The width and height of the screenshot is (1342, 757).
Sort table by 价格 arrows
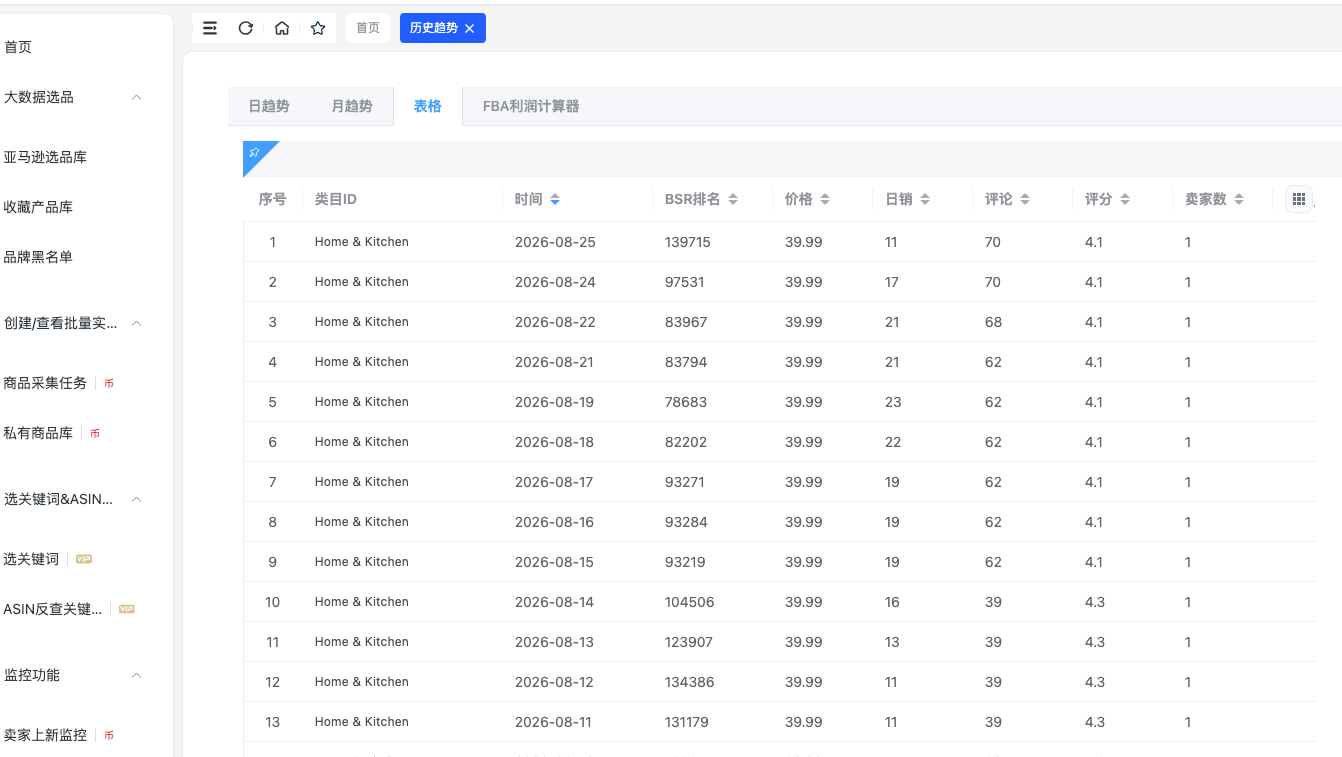coord(825,199)
